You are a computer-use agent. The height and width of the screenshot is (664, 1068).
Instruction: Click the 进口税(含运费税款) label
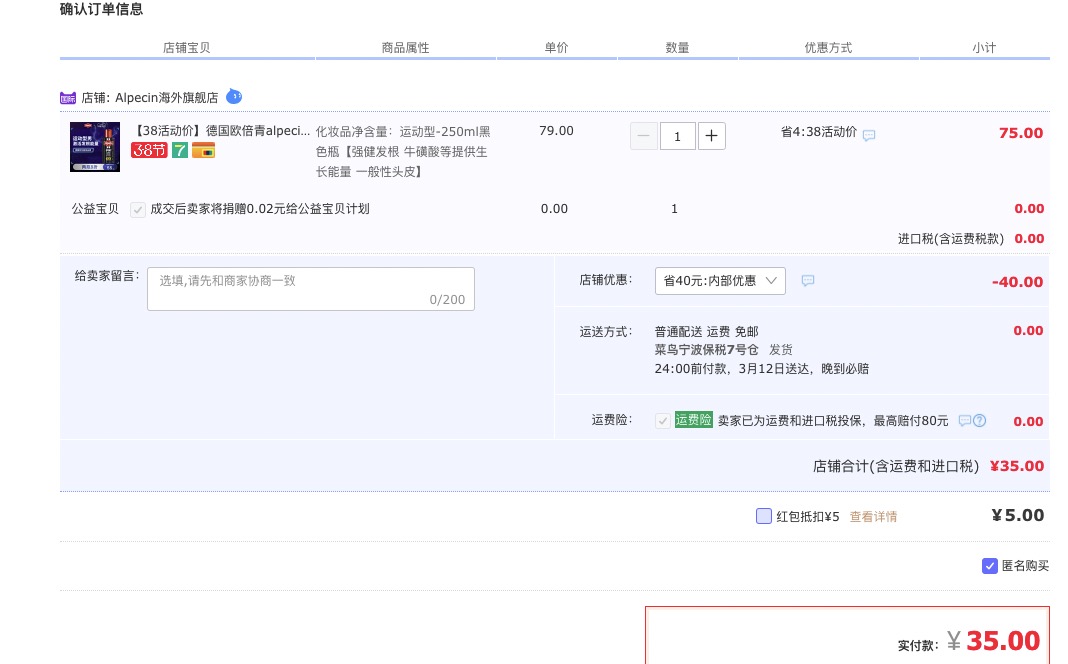(x=951, y=239)
